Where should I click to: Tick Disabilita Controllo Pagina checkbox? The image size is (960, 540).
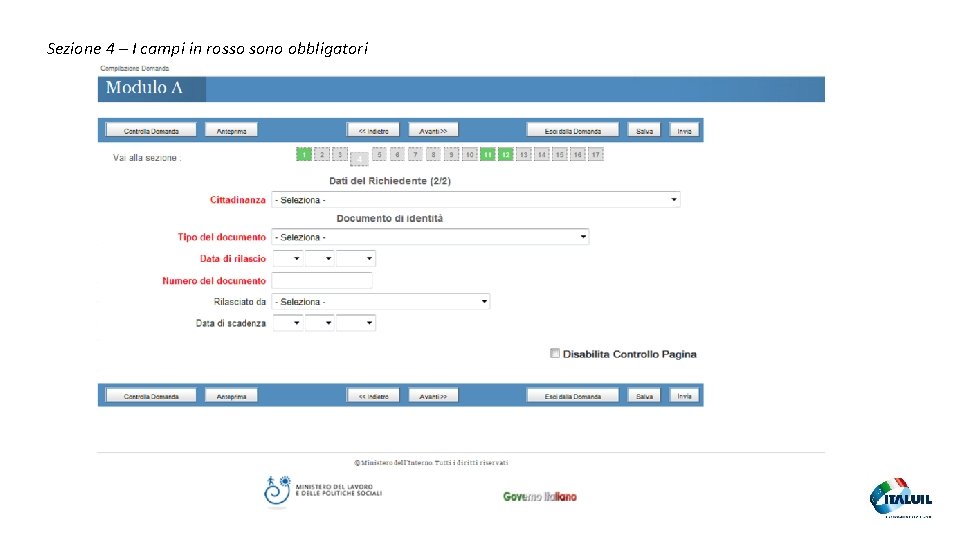click(555, 353)
